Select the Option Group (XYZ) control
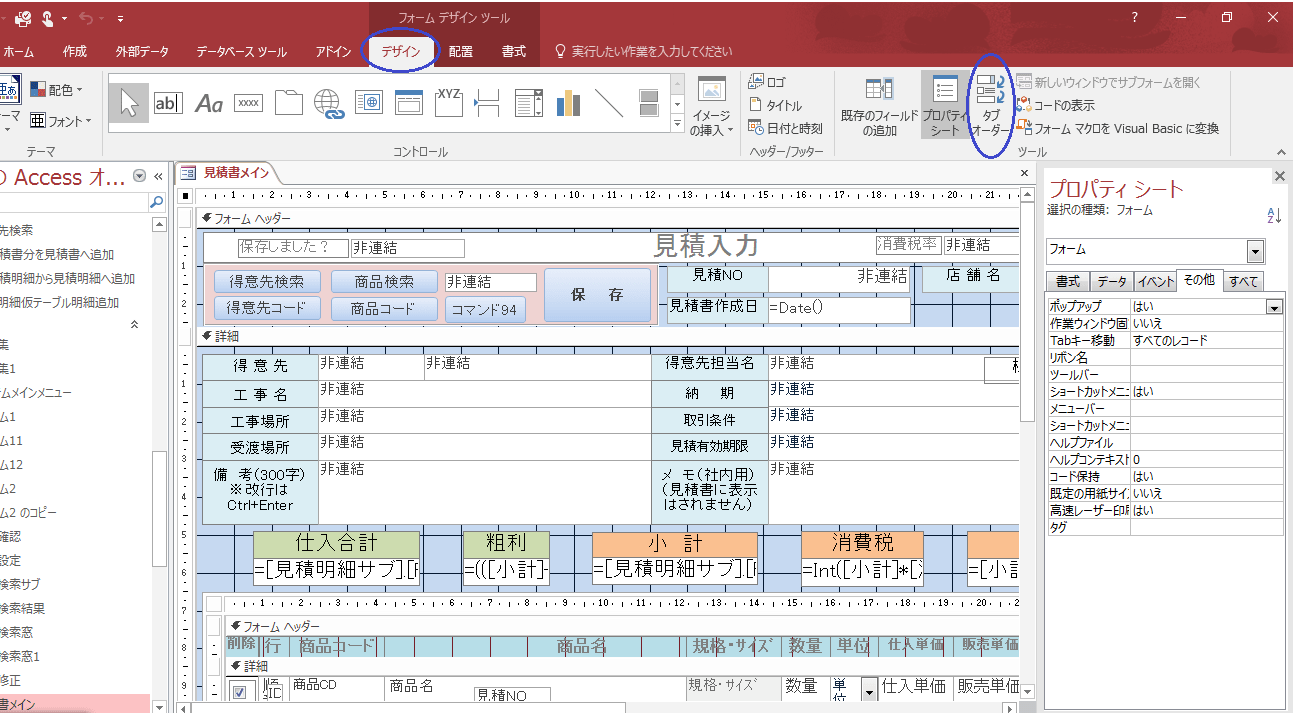 448,103
